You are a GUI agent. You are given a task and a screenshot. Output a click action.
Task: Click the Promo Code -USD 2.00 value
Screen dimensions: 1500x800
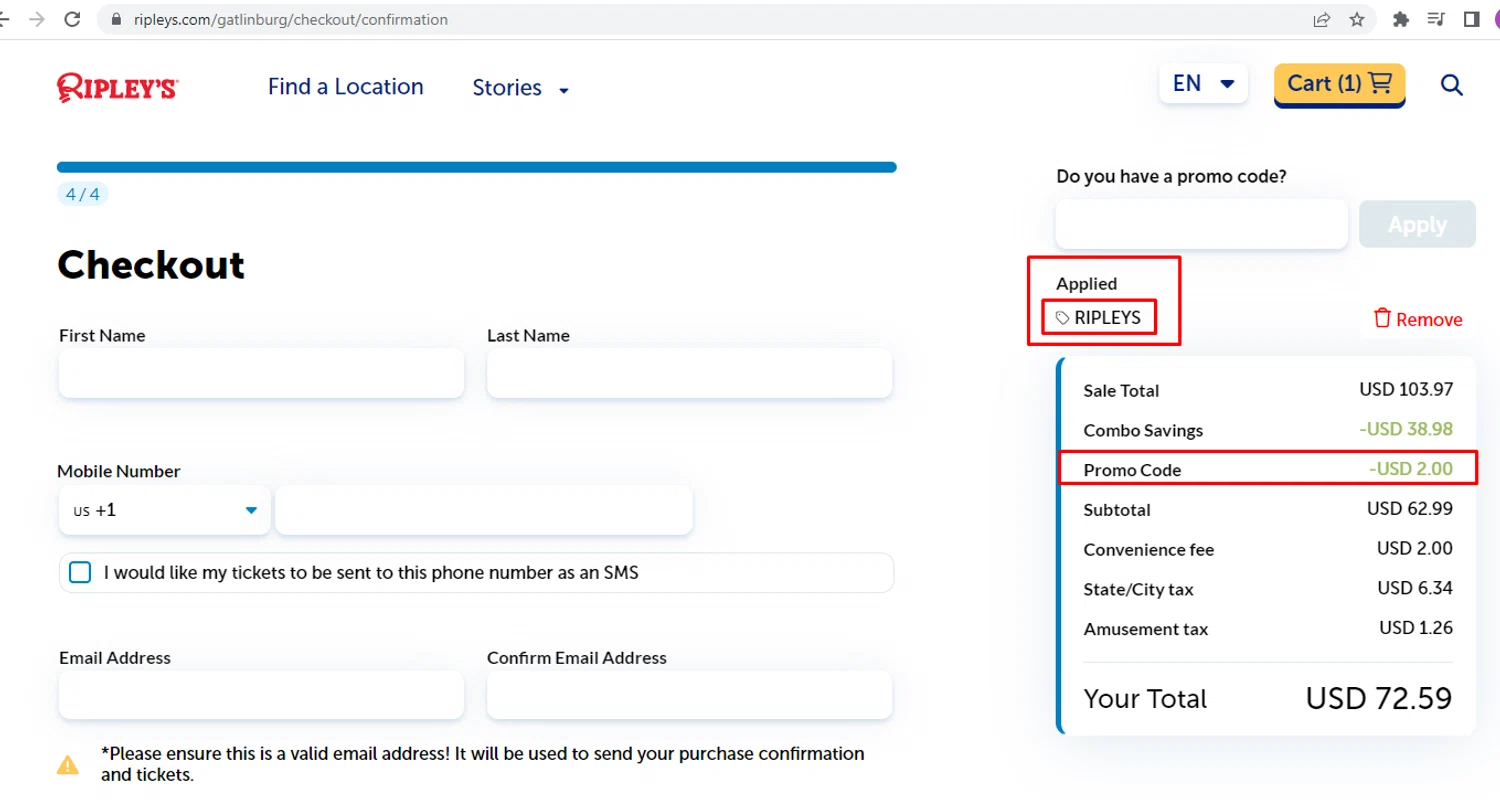click(x=1410, y=468)
